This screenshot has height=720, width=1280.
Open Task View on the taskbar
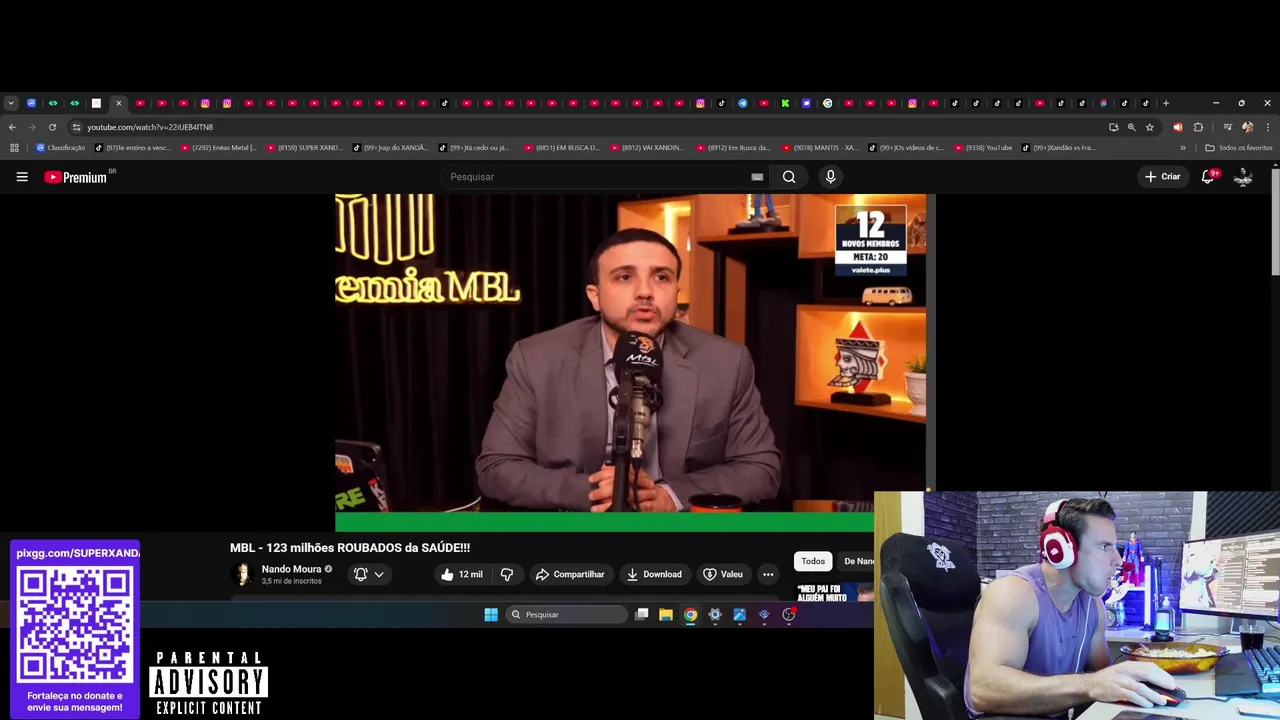click(642, 615)
